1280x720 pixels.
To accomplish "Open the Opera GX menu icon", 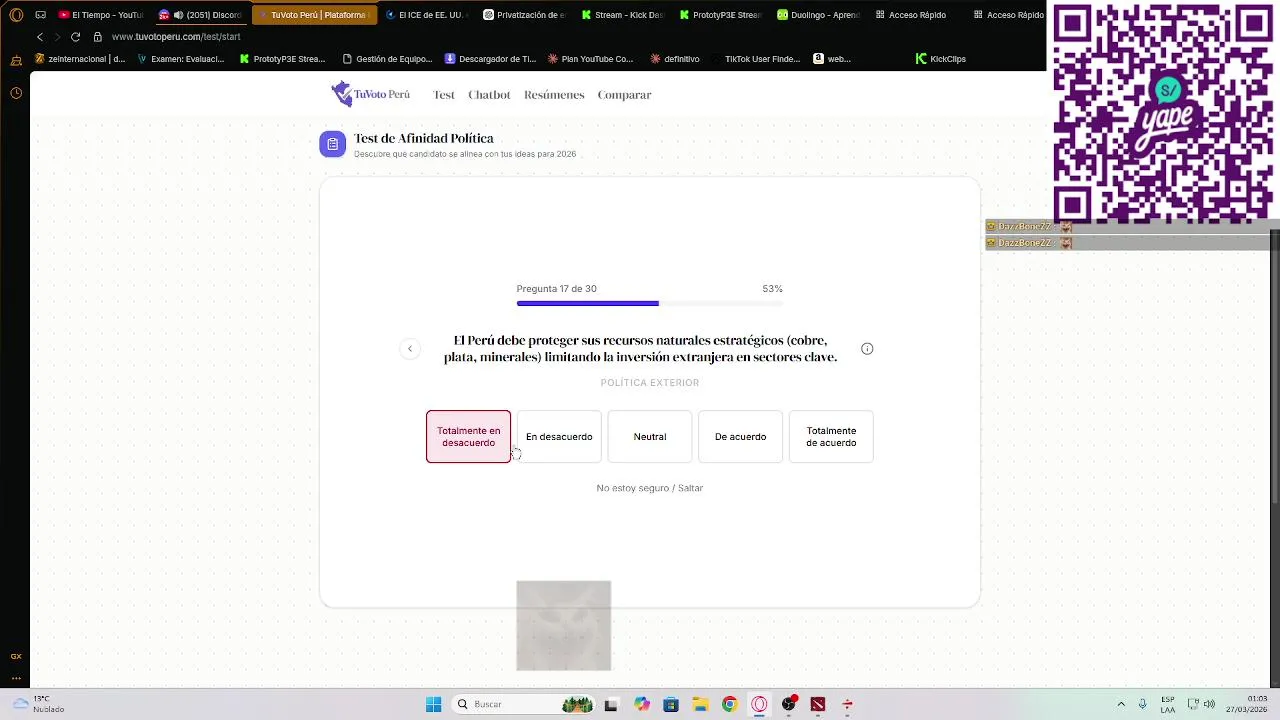I will (16, 15).
